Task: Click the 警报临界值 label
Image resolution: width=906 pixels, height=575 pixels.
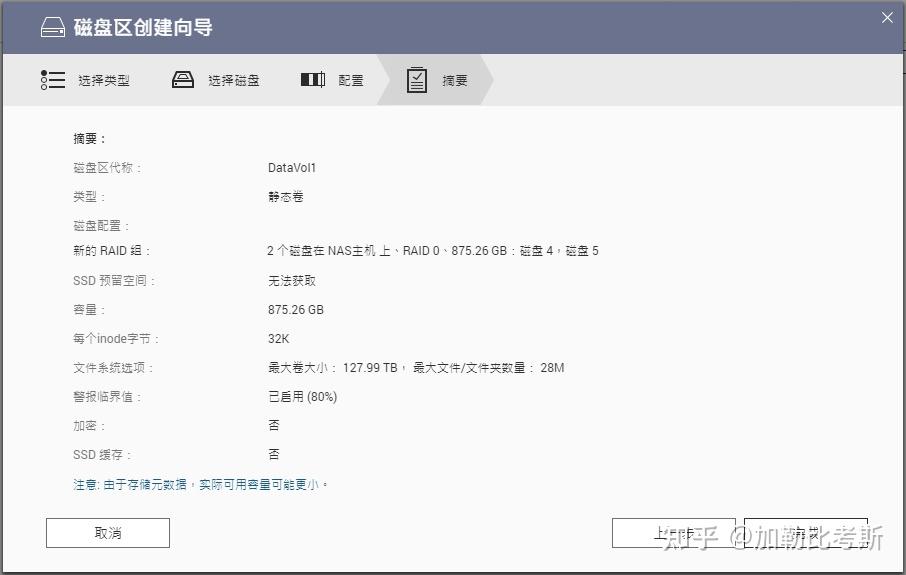Action: (107, 396)
